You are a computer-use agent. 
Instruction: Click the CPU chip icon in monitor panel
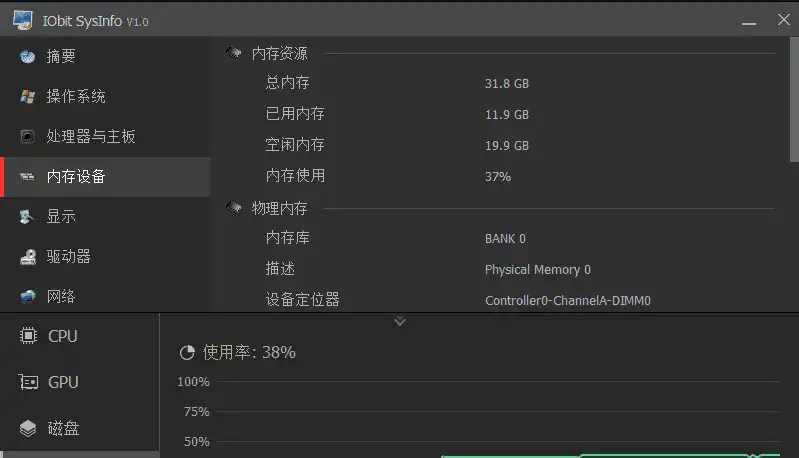[29, 336]
